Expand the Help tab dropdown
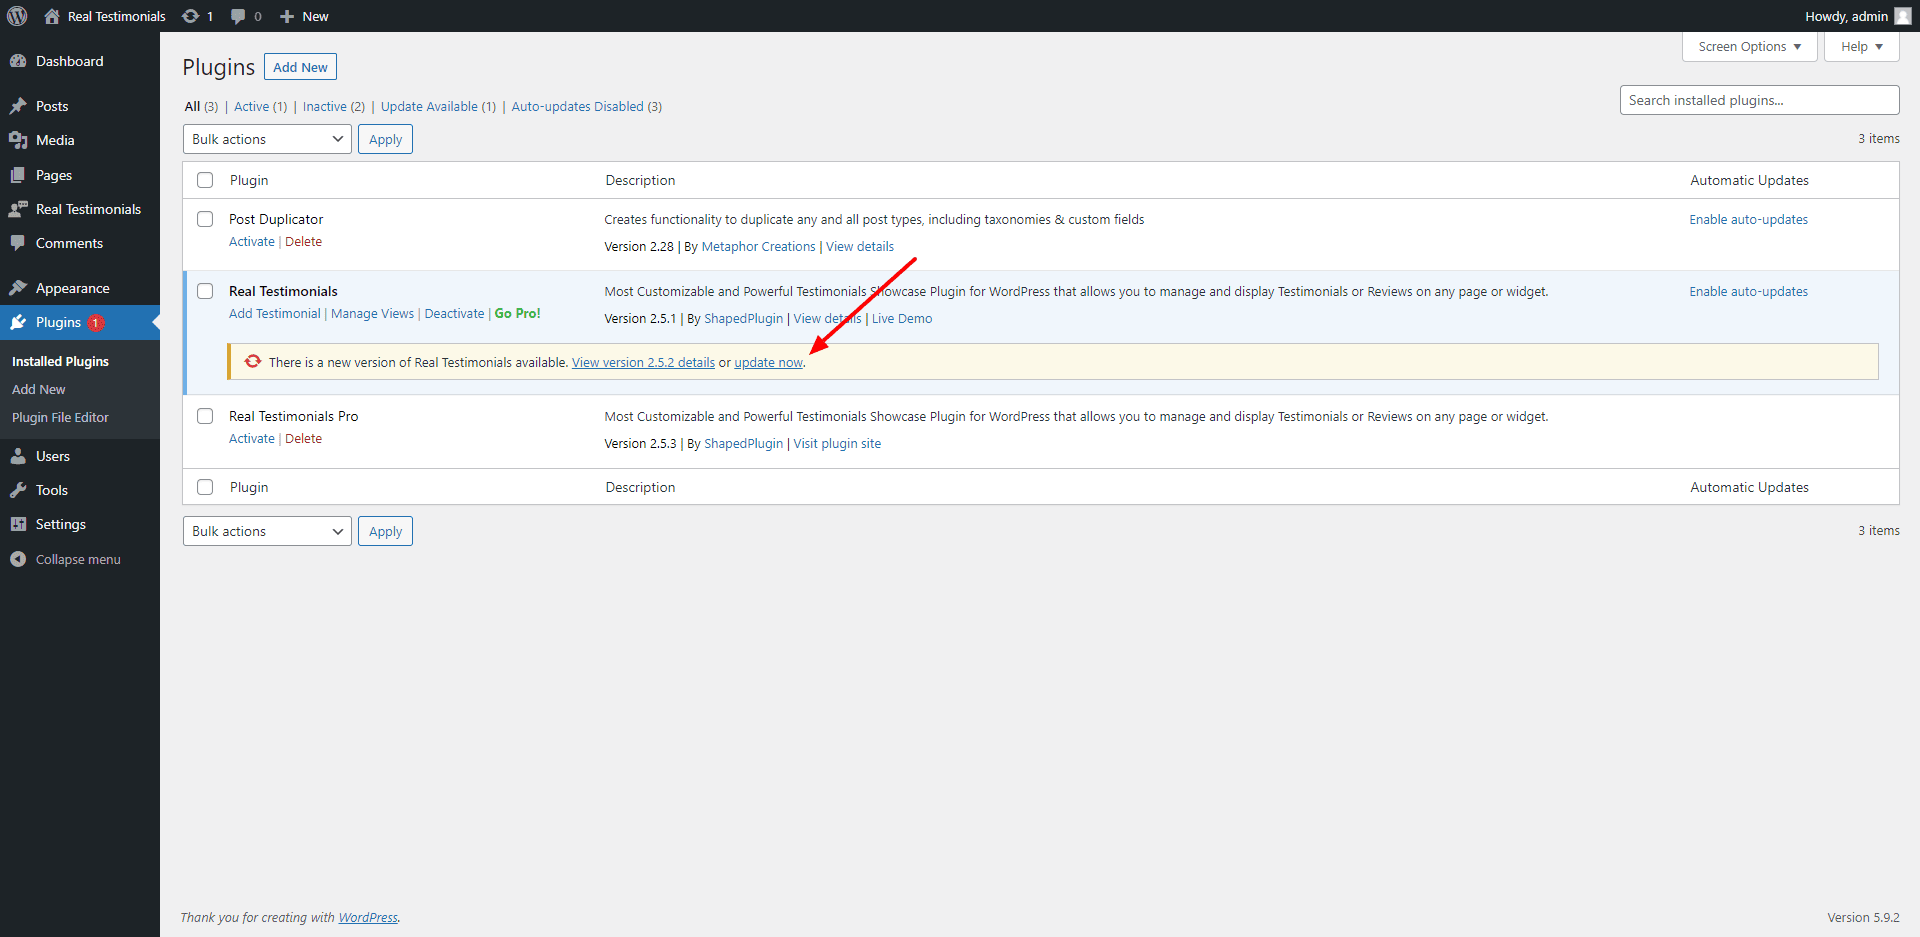 (1861, 47)
